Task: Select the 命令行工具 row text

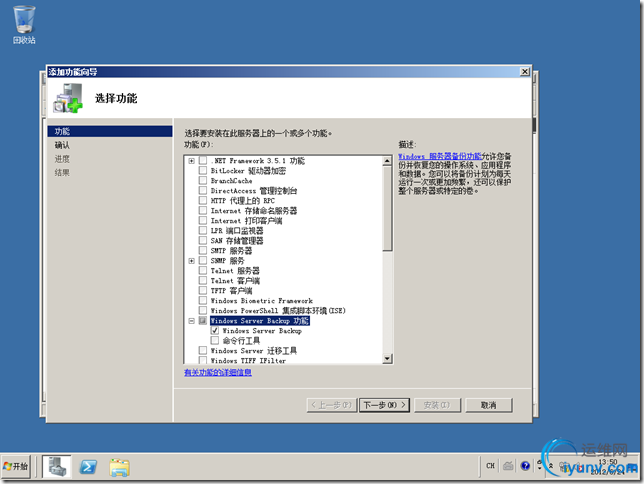Action: [241, 341]
